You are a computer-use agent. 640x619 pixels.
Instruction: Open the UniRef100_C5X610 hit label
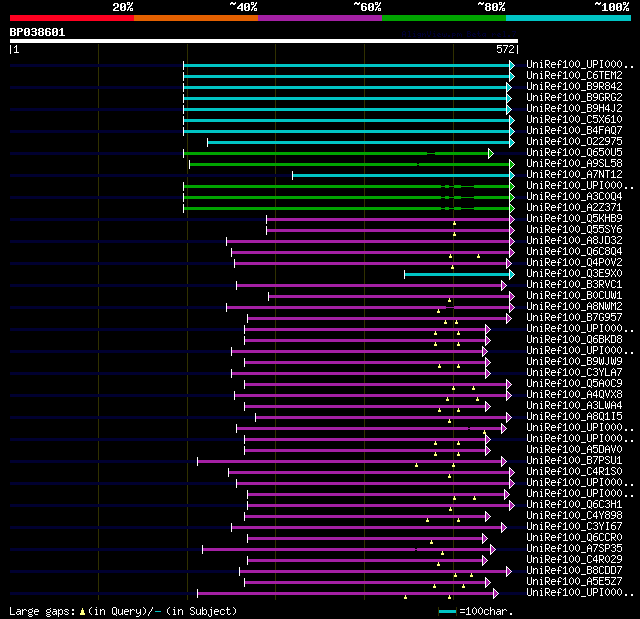point(574,120)
